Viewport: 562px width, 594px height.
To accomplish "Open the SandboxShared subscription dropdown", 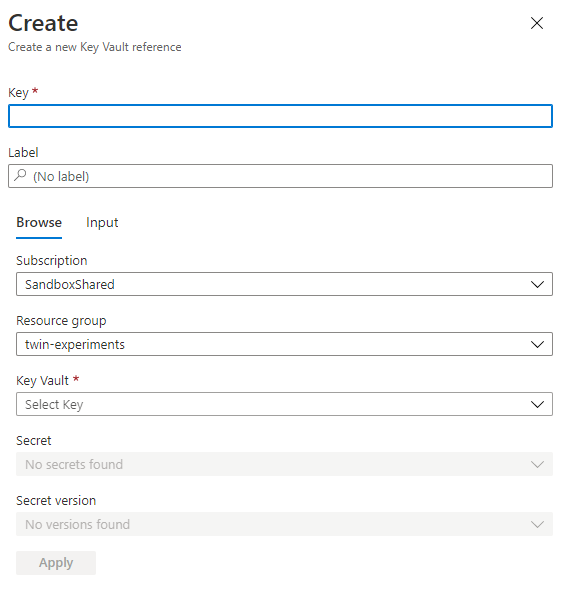I will coord(284,284).
